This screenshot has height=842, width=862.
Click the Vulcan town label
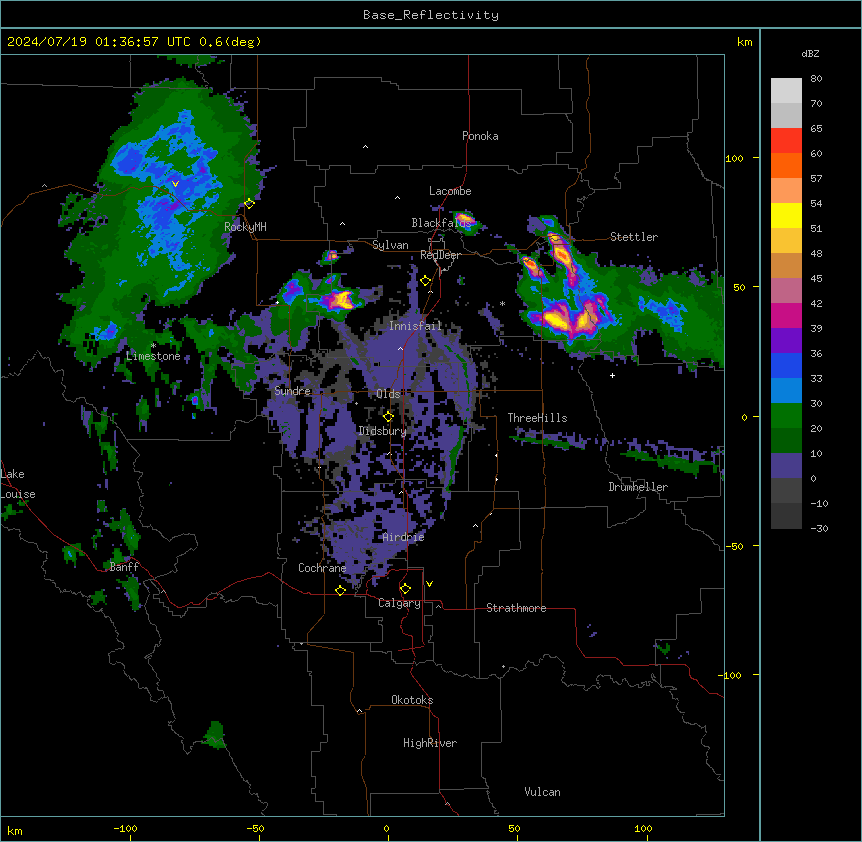[x=542, y=792]
